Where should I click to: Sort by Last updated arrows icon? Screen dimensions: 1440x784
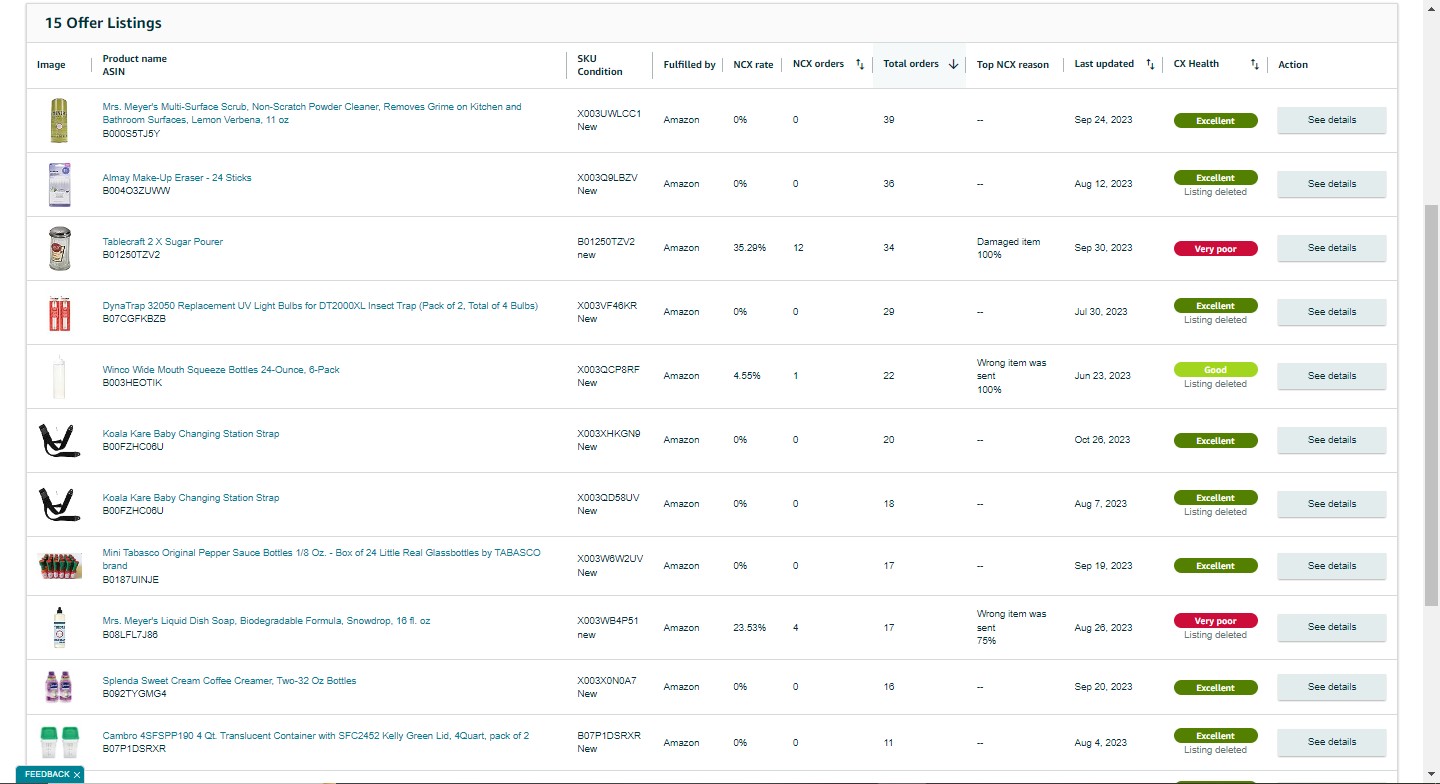[1150, 65]
